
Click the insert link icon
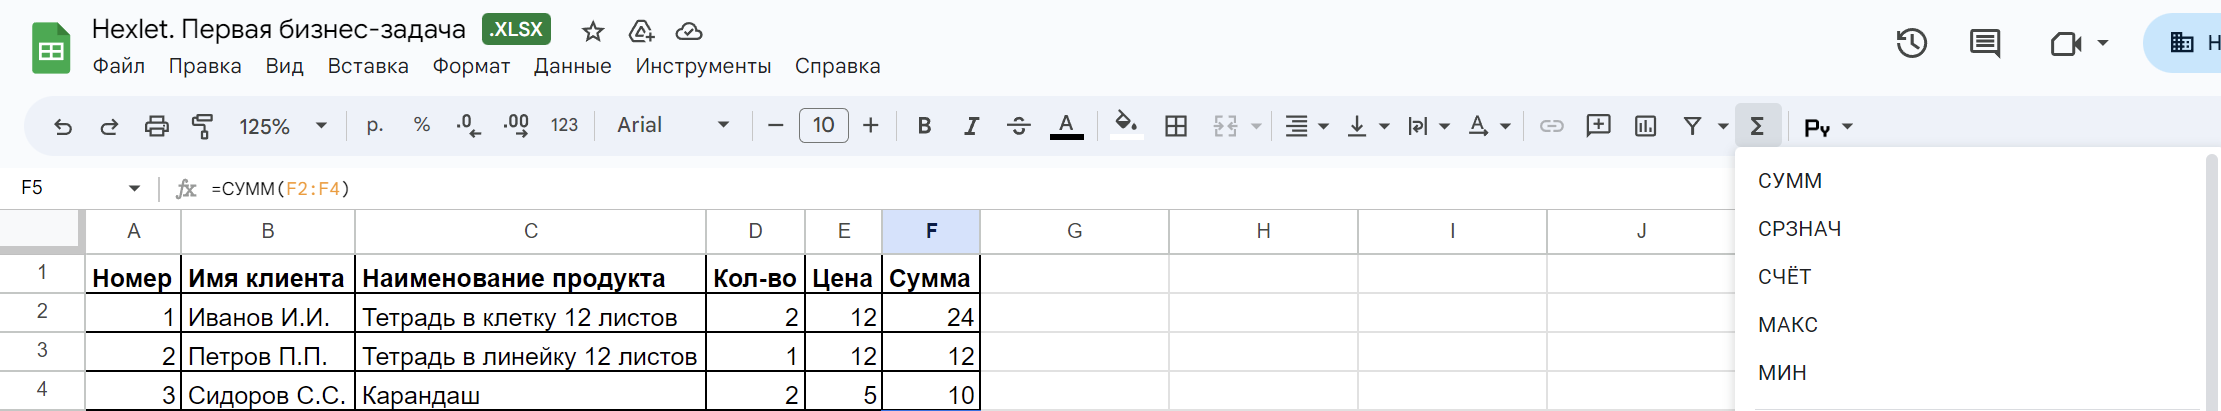point(1551,126)
